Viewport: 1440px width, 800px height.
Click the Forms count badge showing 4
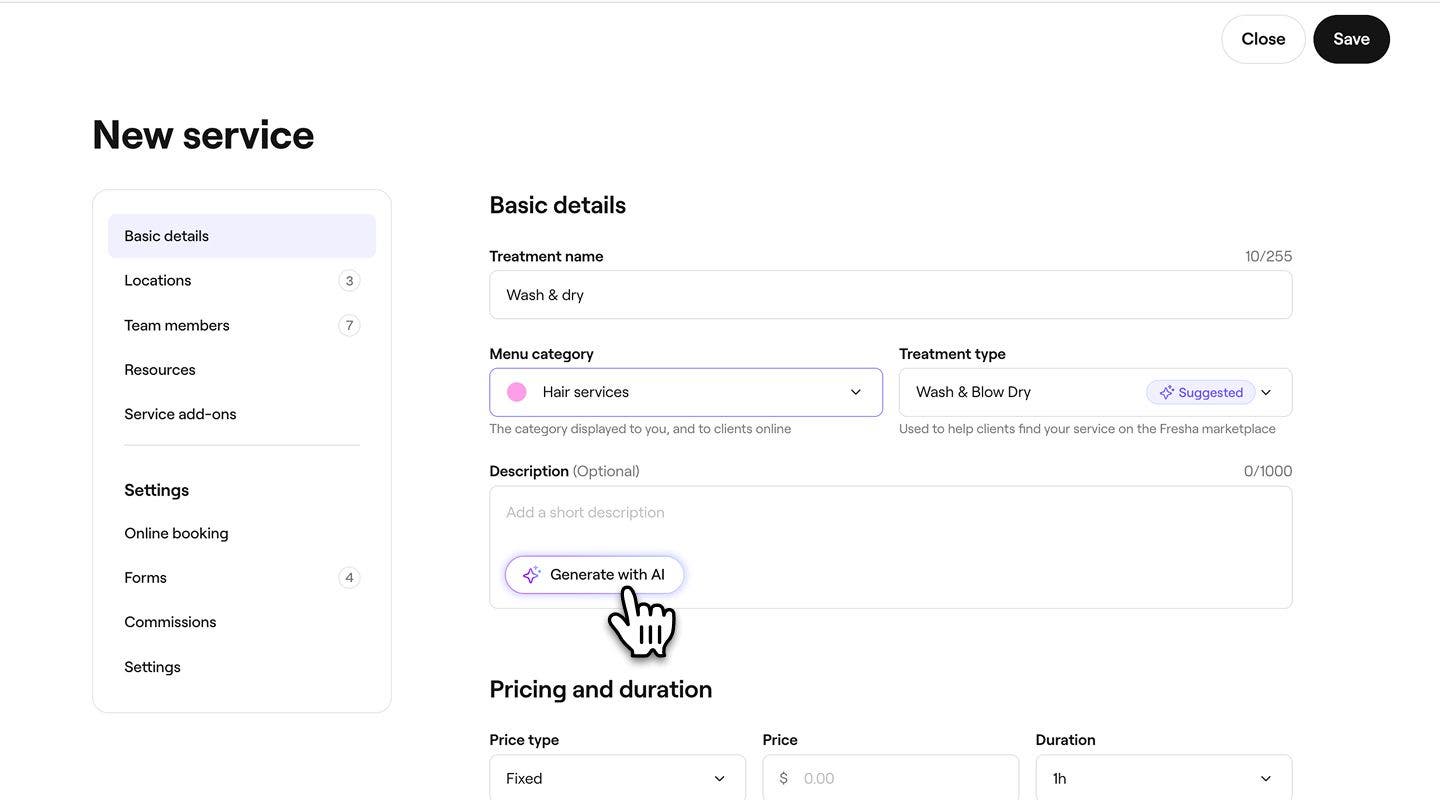(349, 578)
